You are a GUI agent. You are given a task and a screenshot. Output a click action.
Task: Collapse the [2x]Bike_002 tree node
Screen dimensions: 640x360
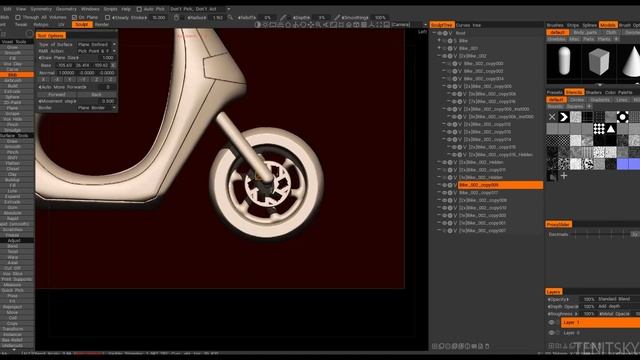440,56
